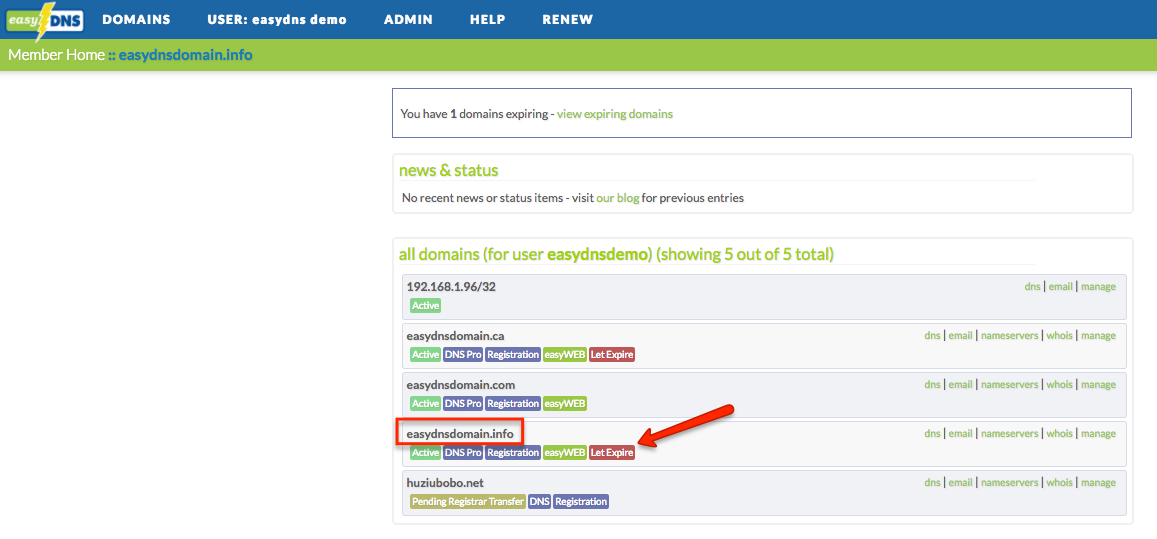Open the USER: easydns demo menu

click(277, 20)
